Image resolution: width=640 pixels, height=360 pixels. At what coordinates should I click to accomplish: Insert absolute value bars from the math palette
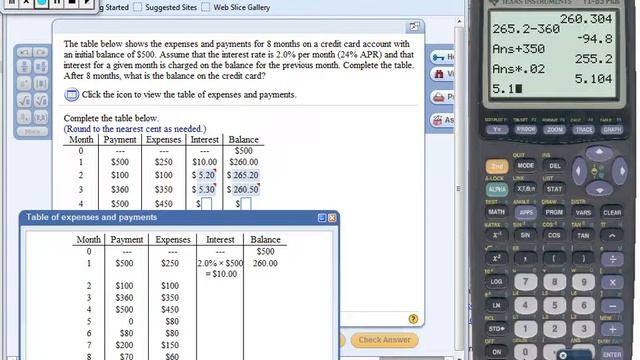(x=40, y=83)
